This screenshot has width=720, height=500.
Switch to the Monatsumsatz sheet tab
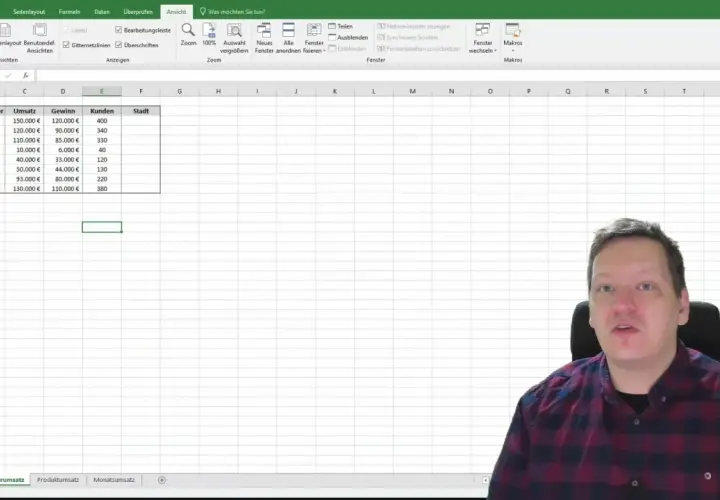tap(114, 480)
